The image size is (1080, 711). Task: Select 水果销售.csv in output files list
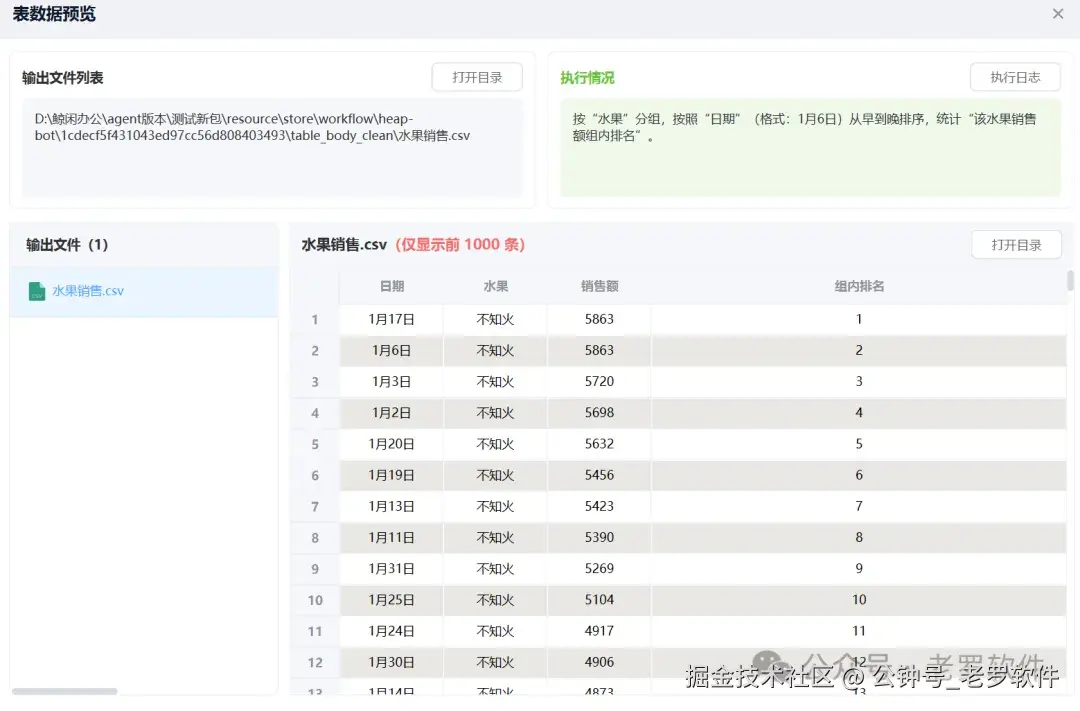(144, 291)
